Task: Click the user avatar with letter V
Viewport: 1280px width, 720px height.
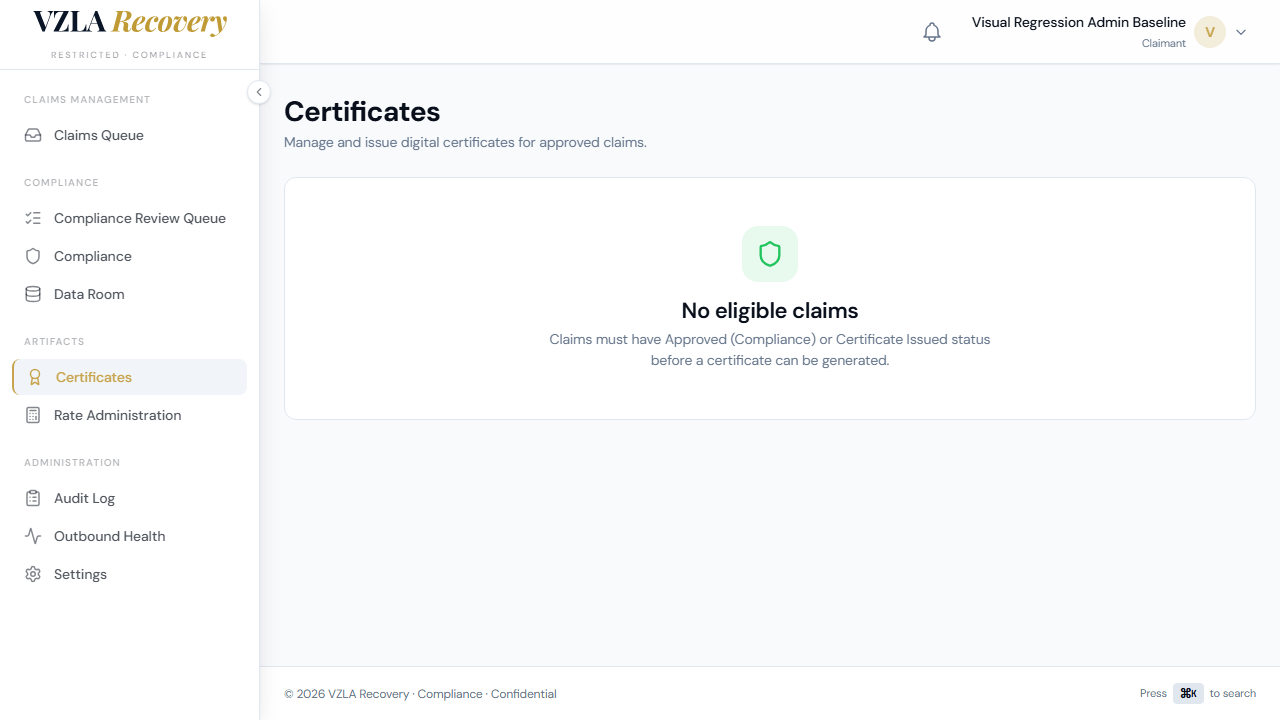Action: tap(1210, 32)
